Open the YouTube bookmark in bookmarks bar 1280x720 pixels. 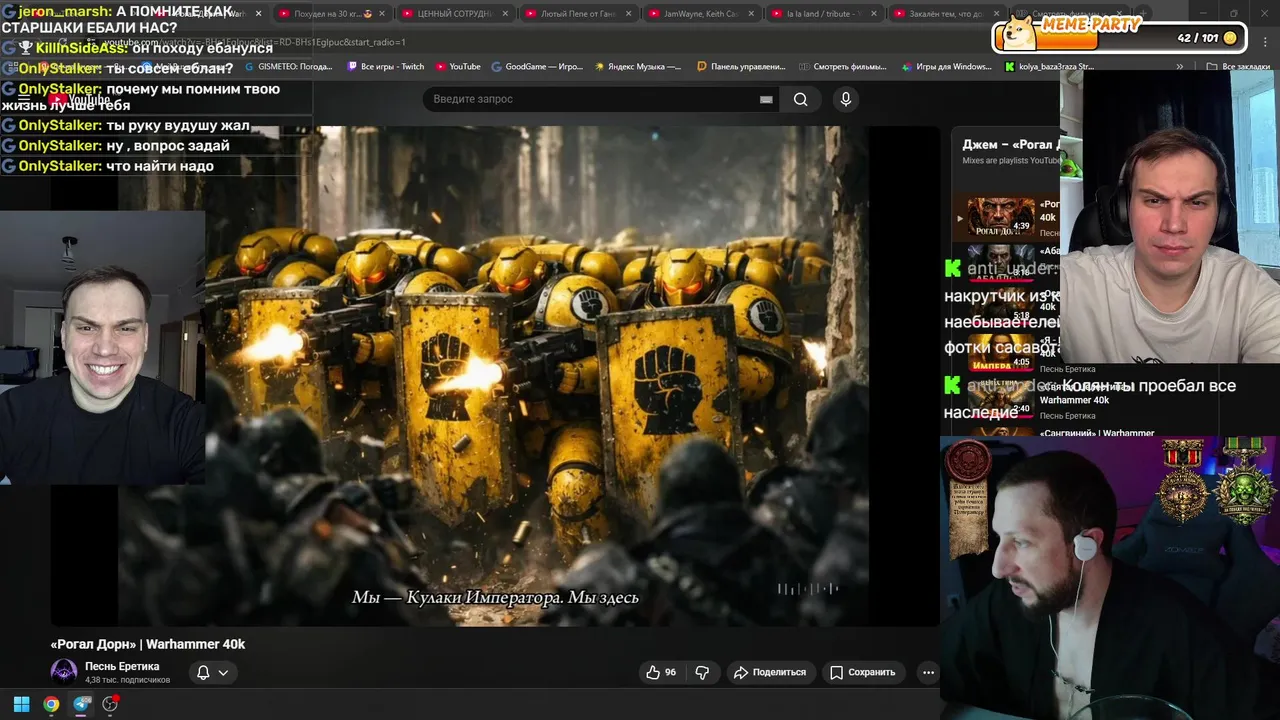pos(458,66)
